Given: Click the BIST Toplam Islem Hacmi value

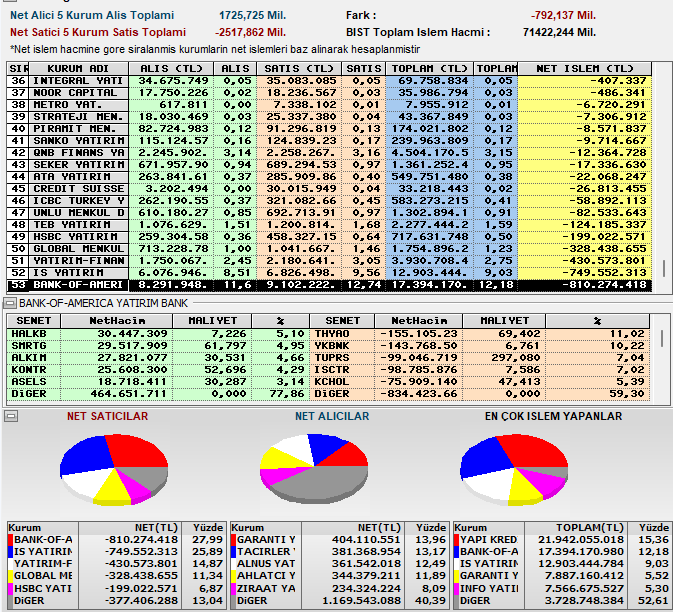Looking at the screenshot, I should point(560,33).
